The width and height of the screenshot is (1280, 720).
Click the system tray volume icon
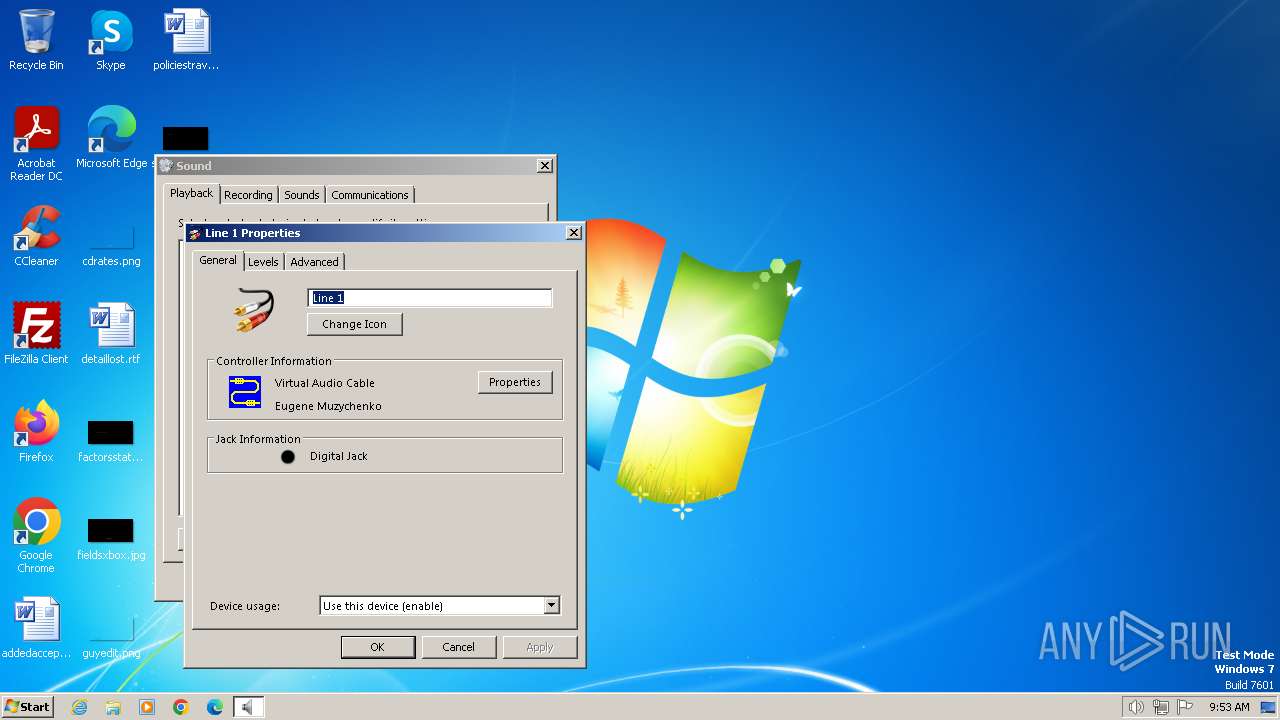[x=1136, y=707]
